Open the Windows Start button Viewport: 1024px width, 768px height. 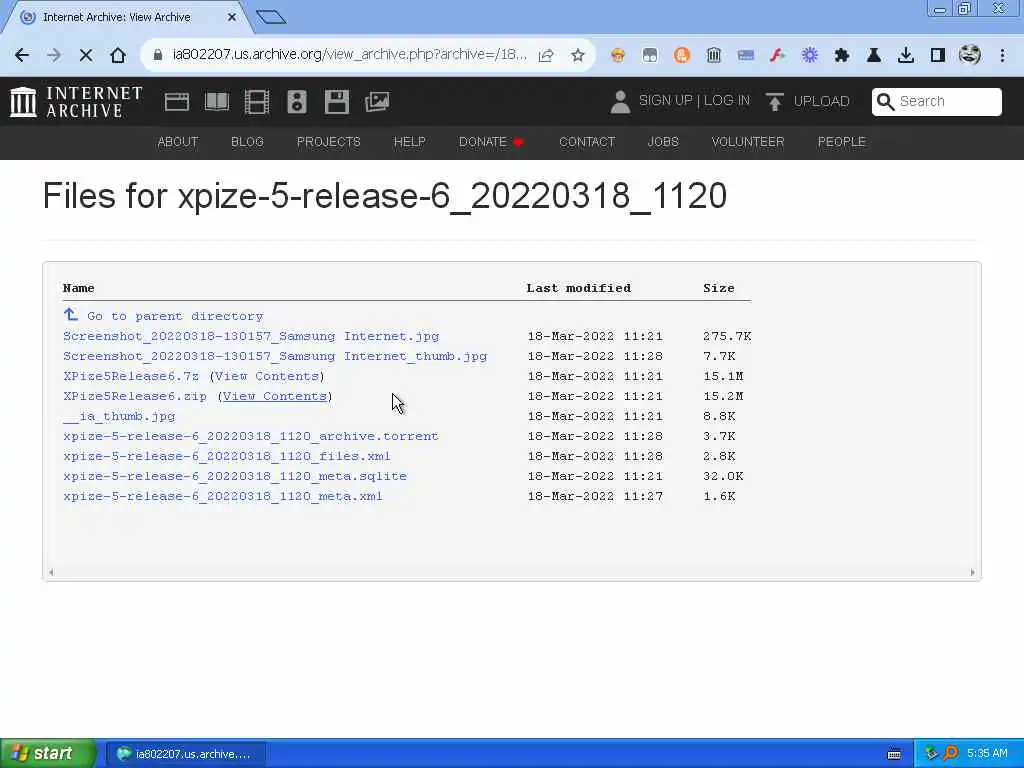(48, 754)
